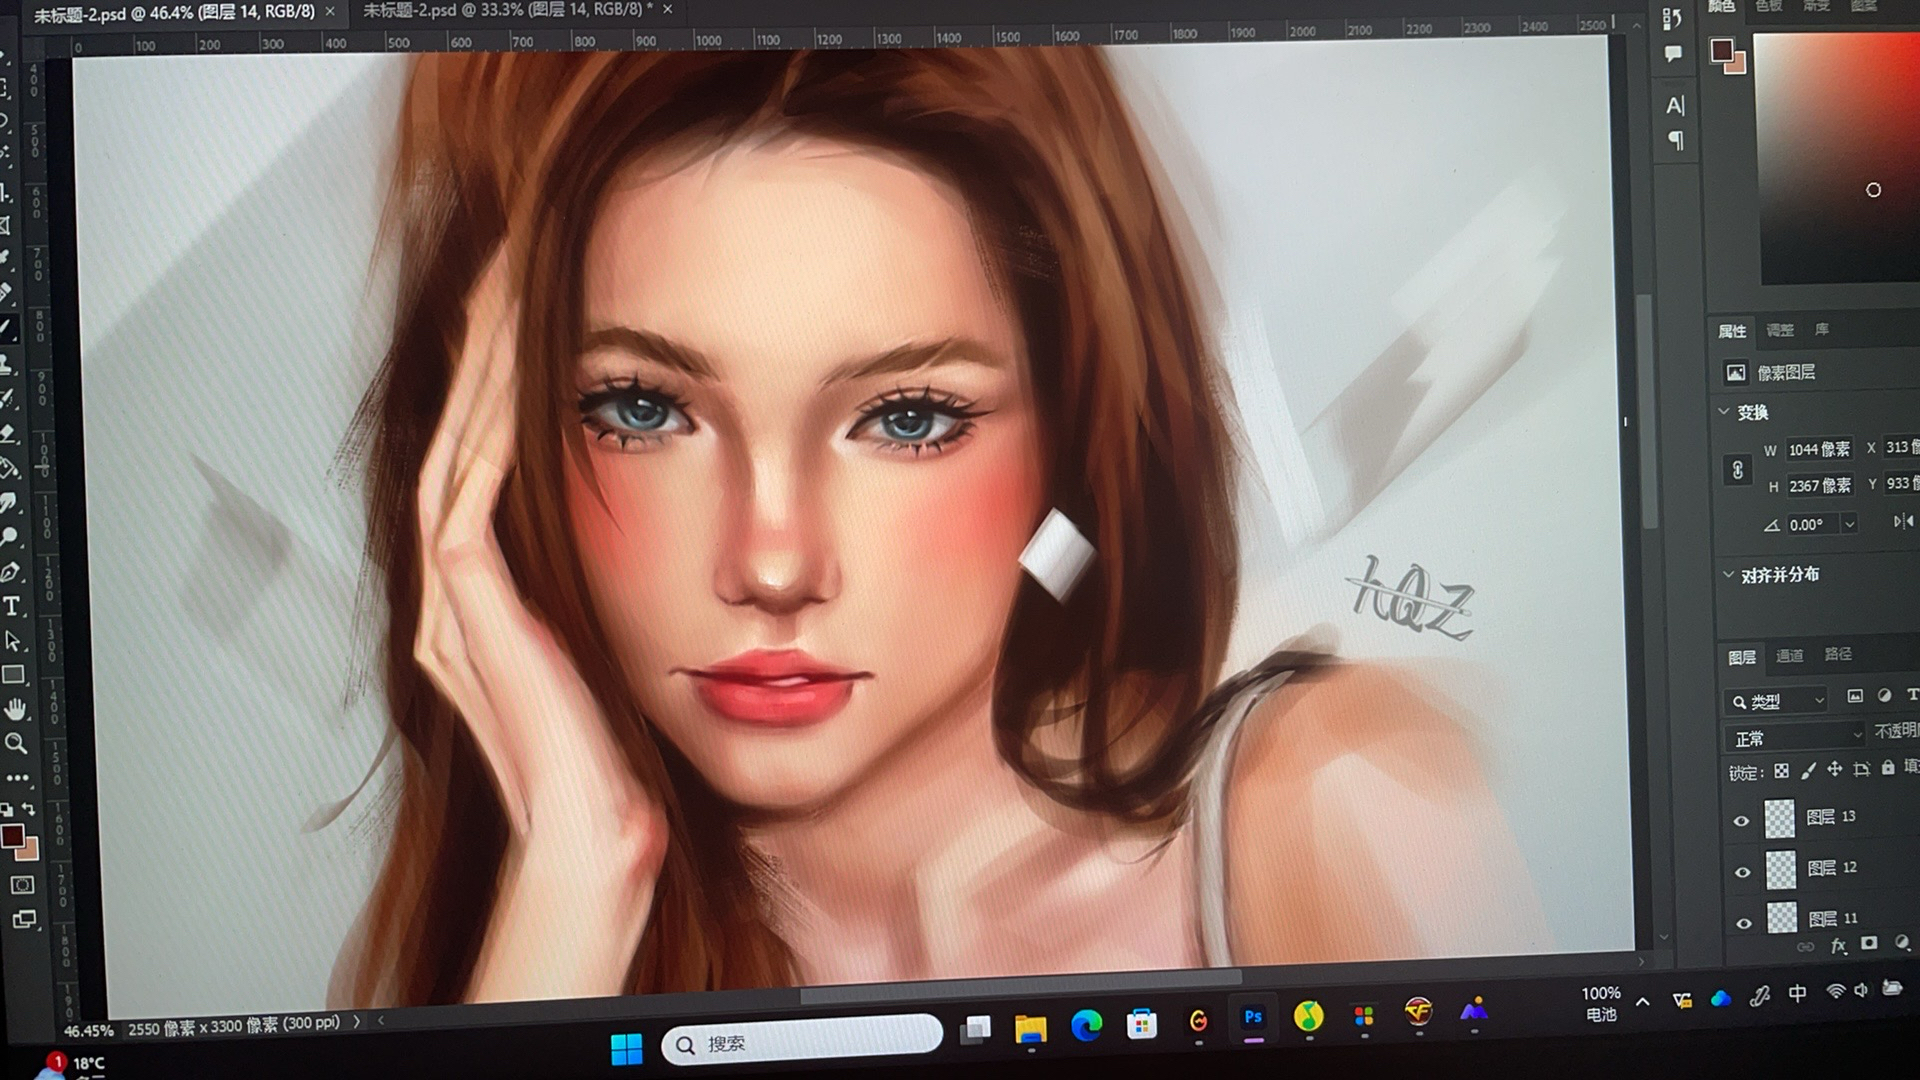
Task: Click the link width and height icon
Action: click(1737, 470)
